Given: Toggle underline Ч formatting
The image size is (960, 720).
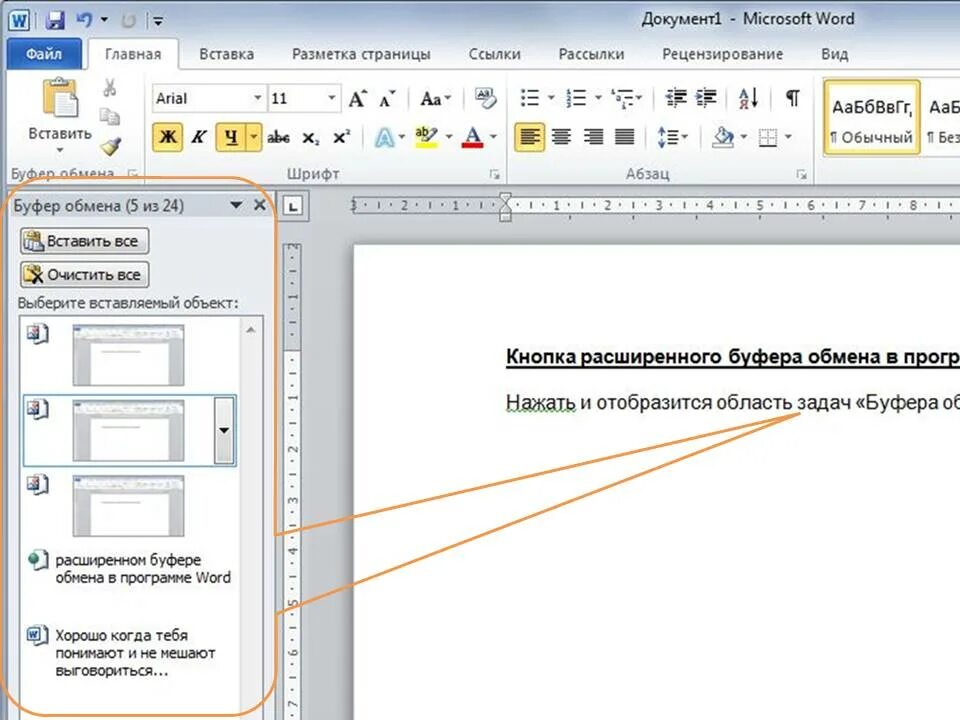Looking at the screenshot, I should click(x=231, y=137).
